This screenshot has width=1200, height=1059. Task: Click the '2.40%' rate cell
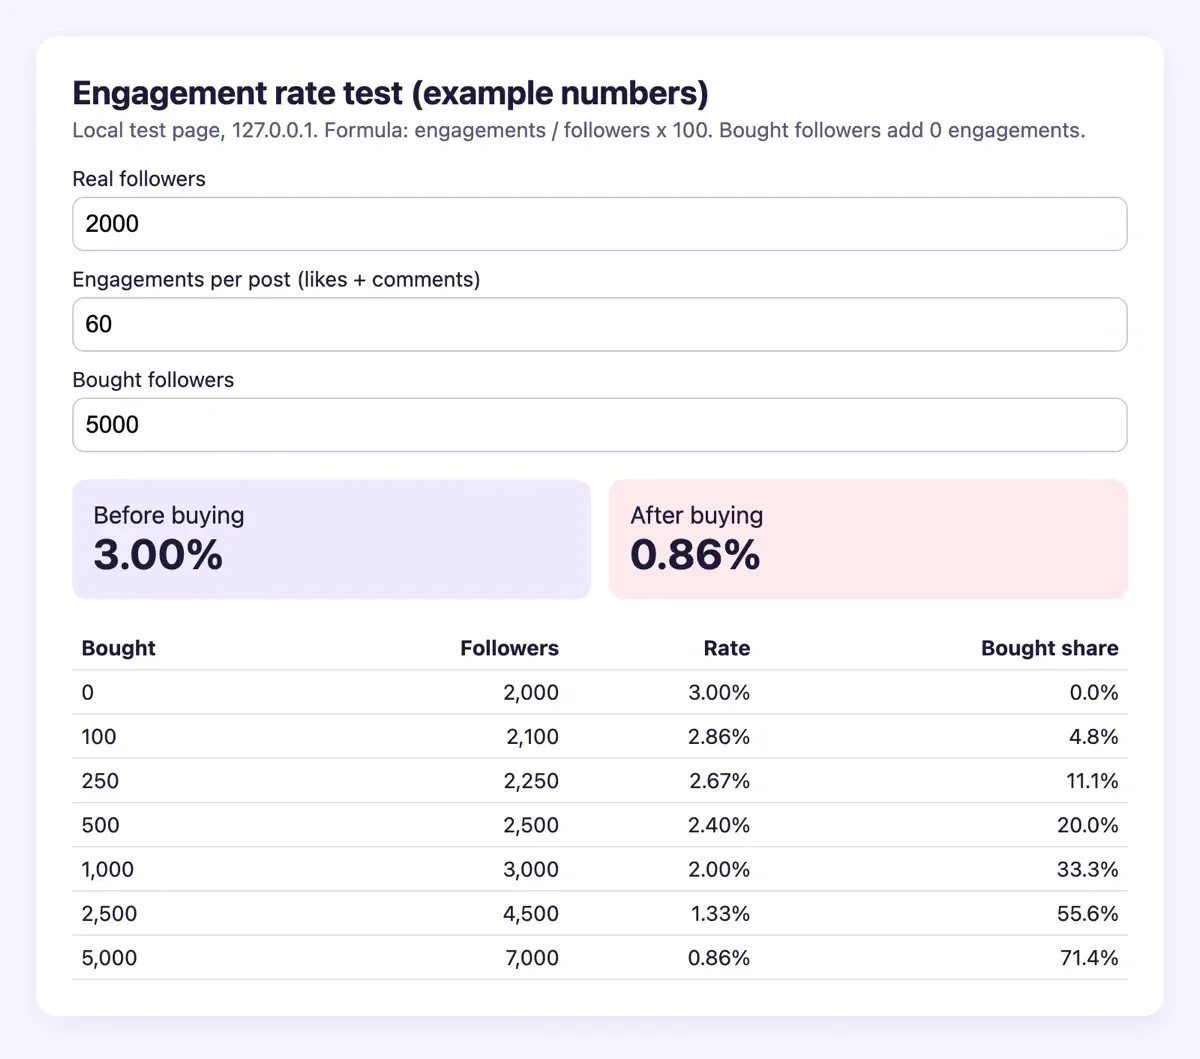719,825
